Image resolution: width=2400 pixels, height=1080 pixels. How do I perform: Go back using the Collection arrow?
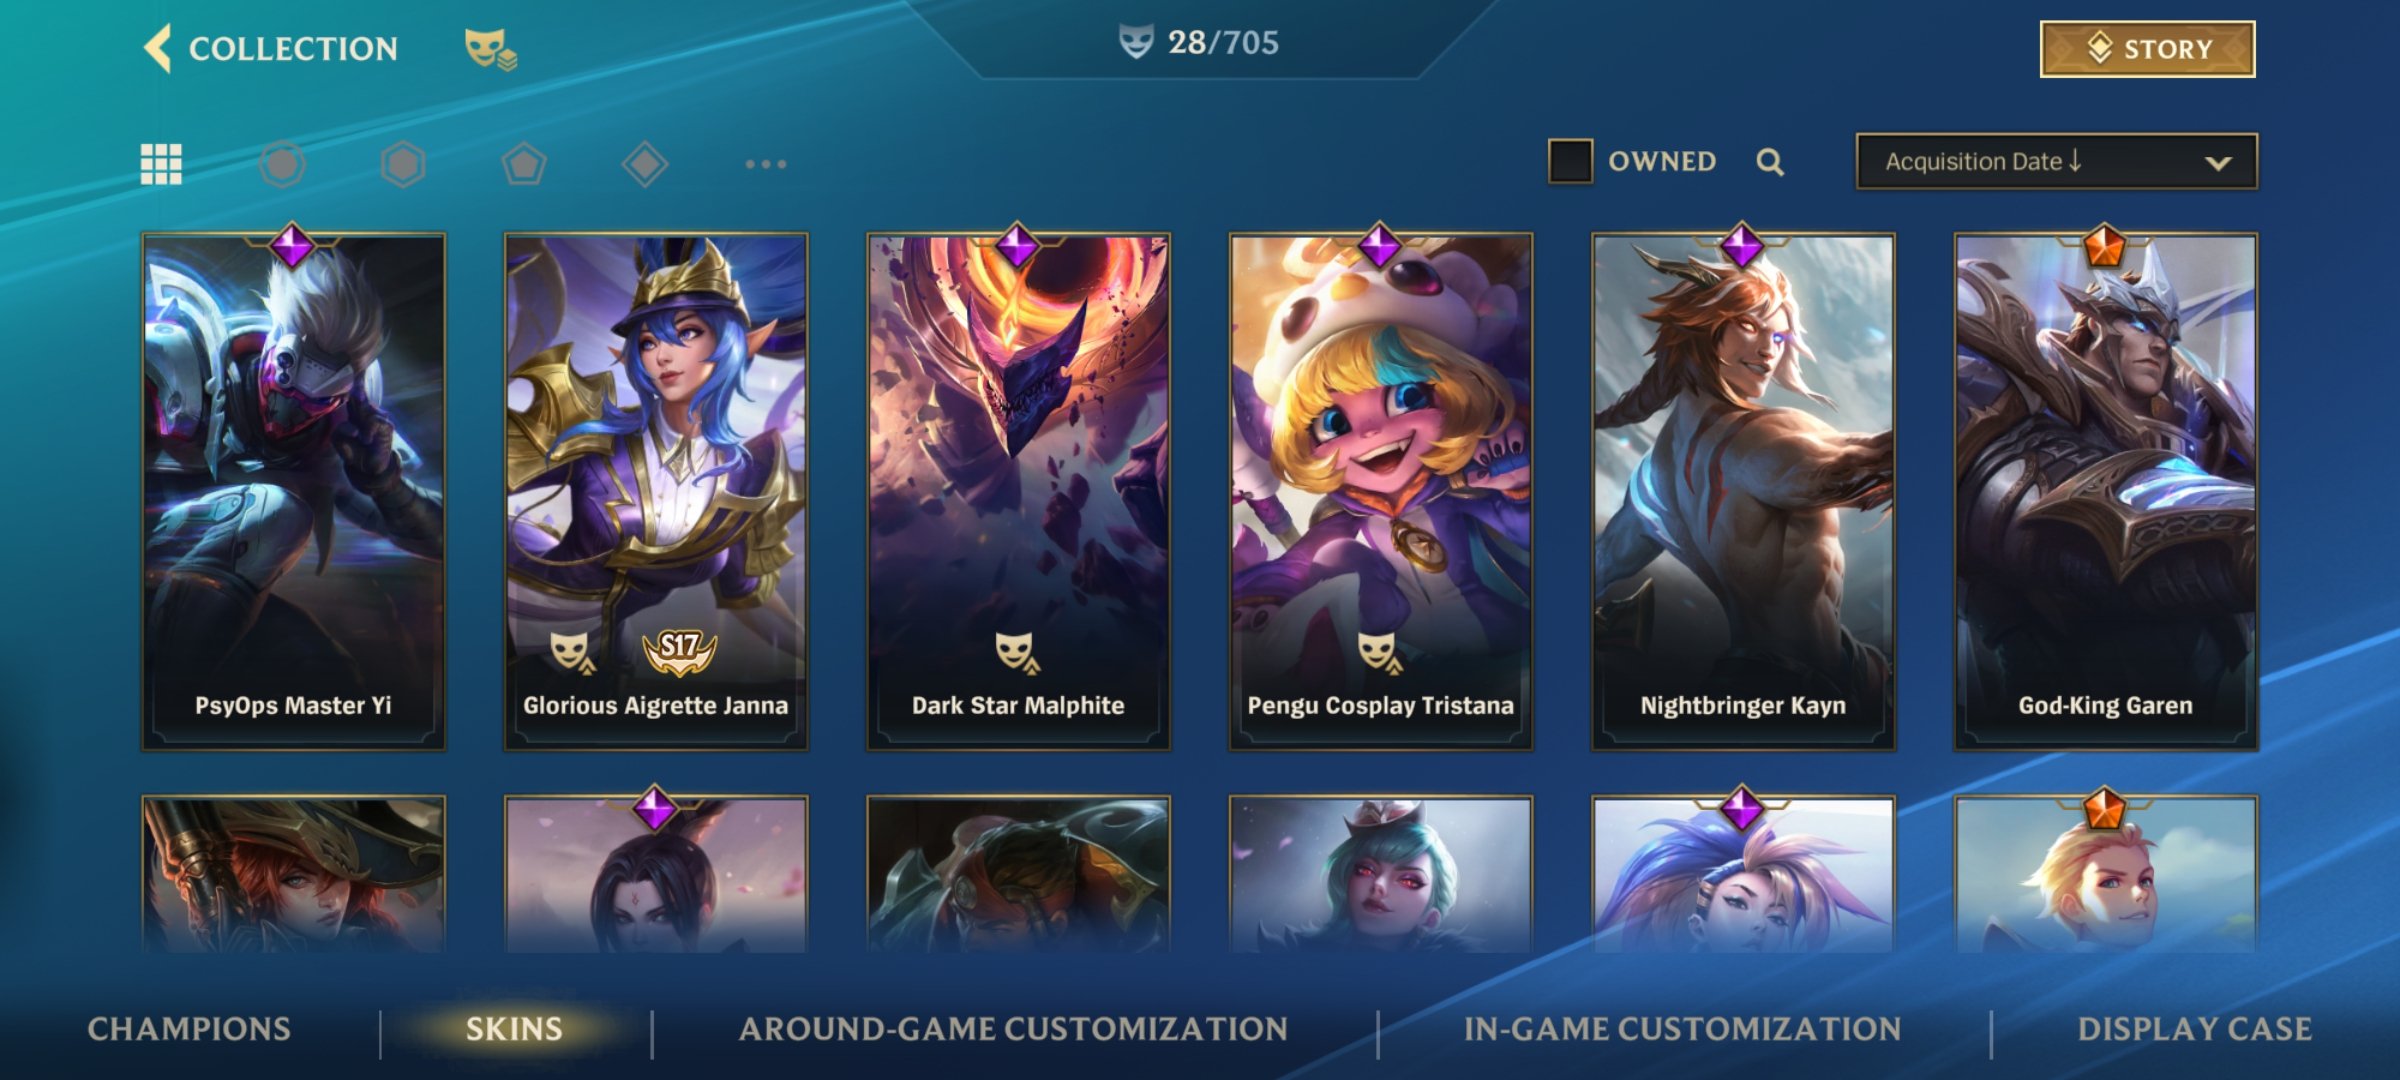point(158,48)
